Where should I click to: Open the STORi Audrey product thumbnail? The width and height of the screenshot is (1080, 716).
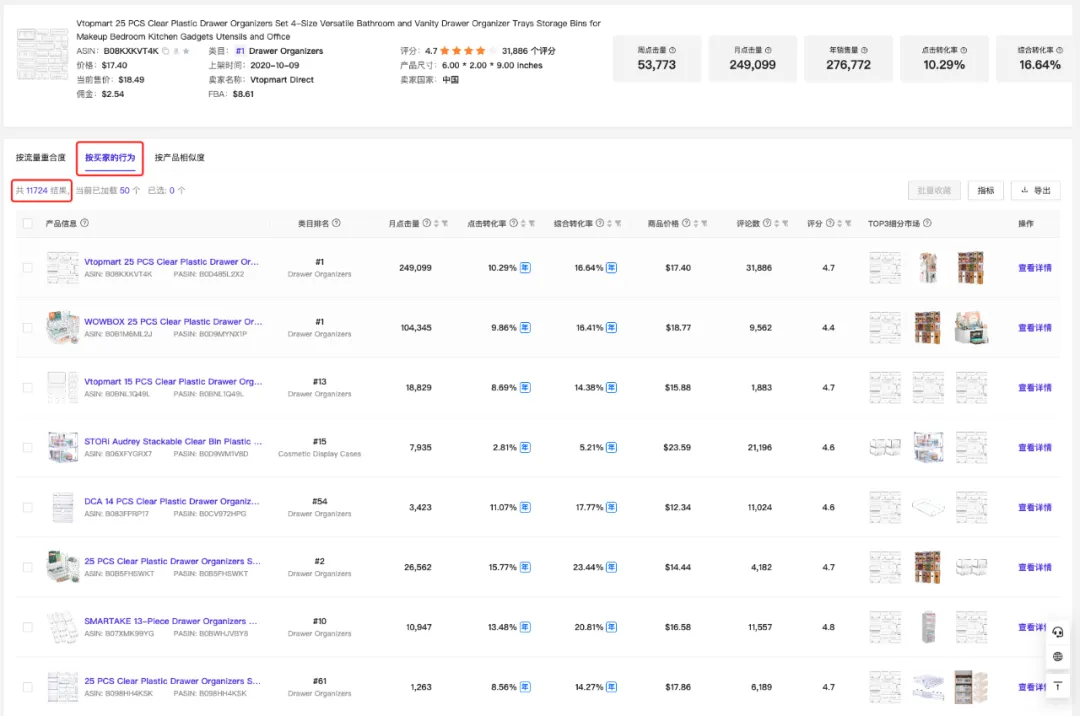tap(63, 448)
